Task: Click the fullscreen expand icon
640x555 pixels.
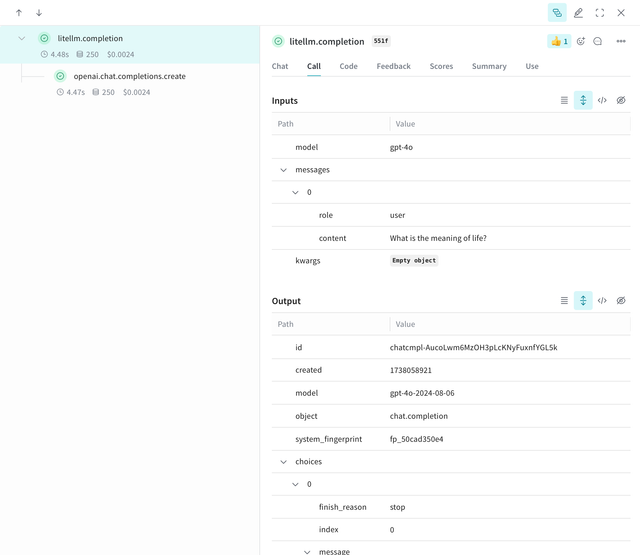Action: point(600,13)
